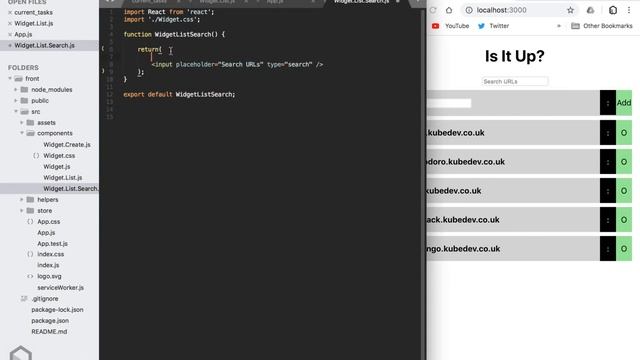Click the store folder icon

tap(30, 211)
